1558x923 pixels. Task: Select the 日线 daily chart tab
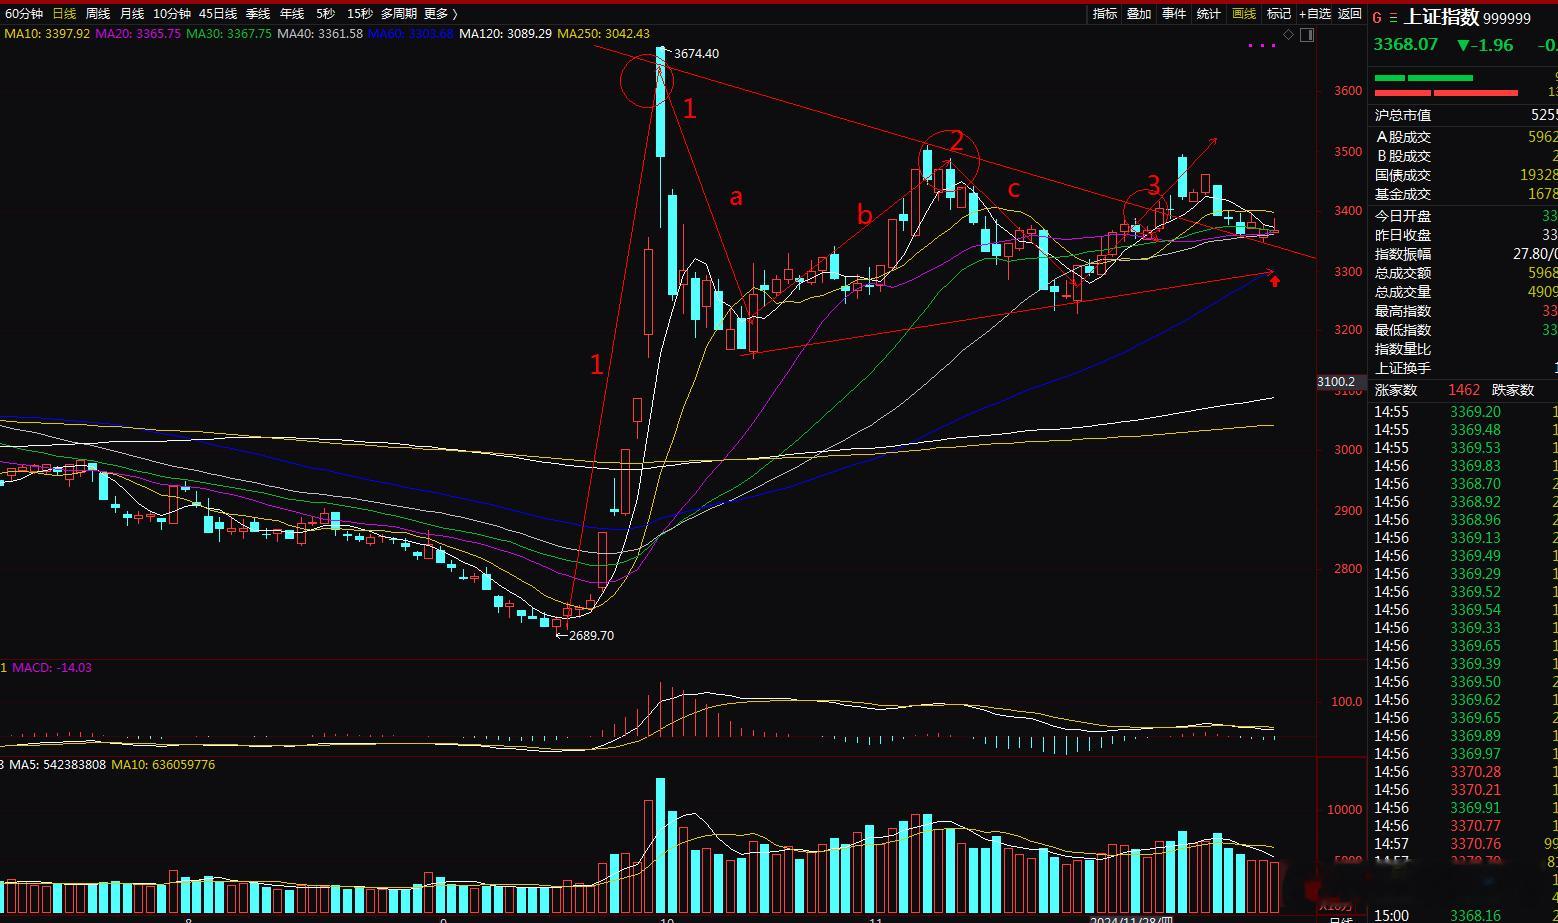64,14
